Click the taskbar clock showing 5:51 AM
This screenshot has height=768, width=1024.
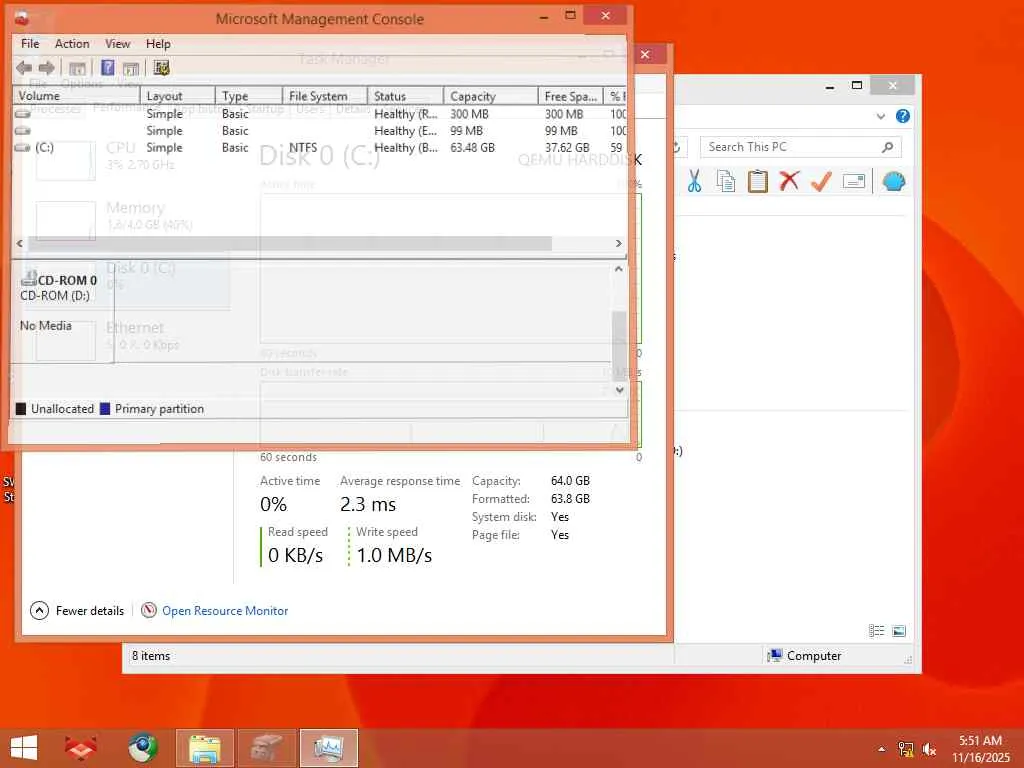tap(980, 748)
